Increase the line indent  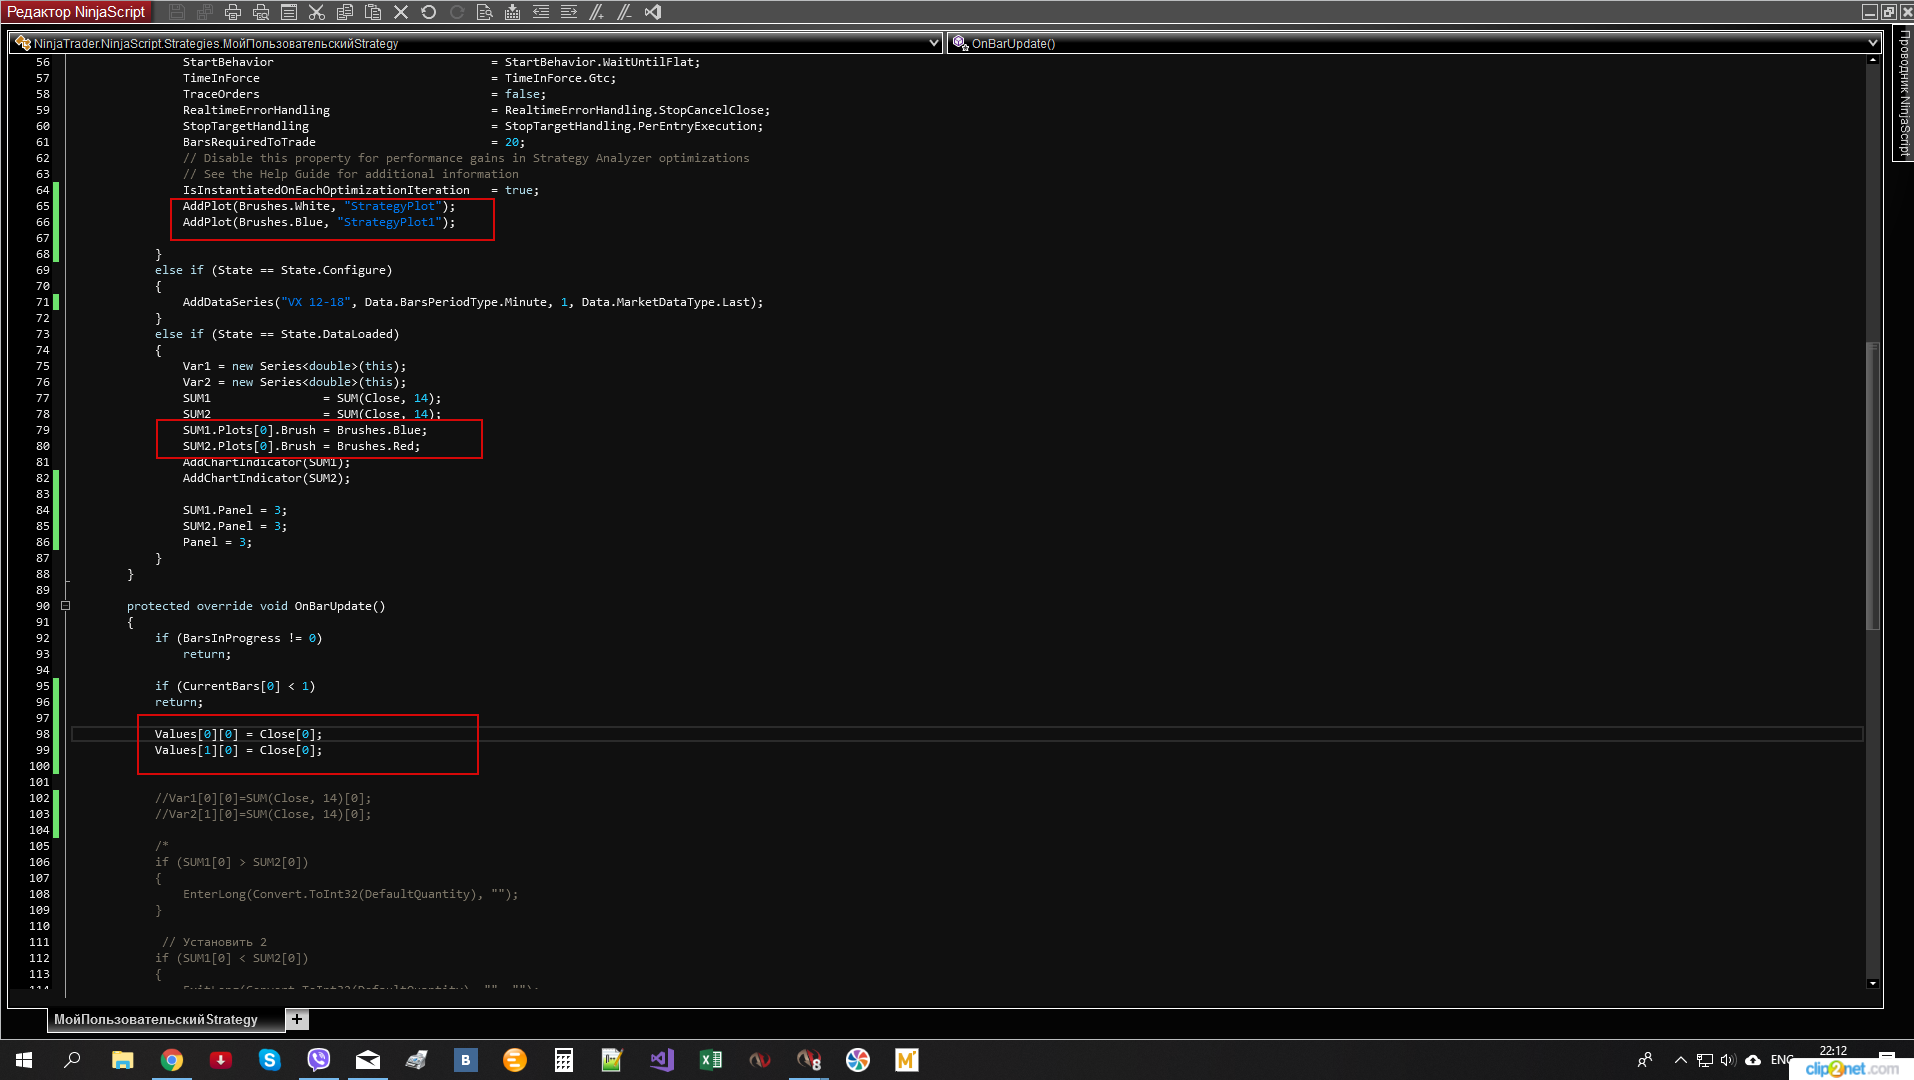pos(569,12)
